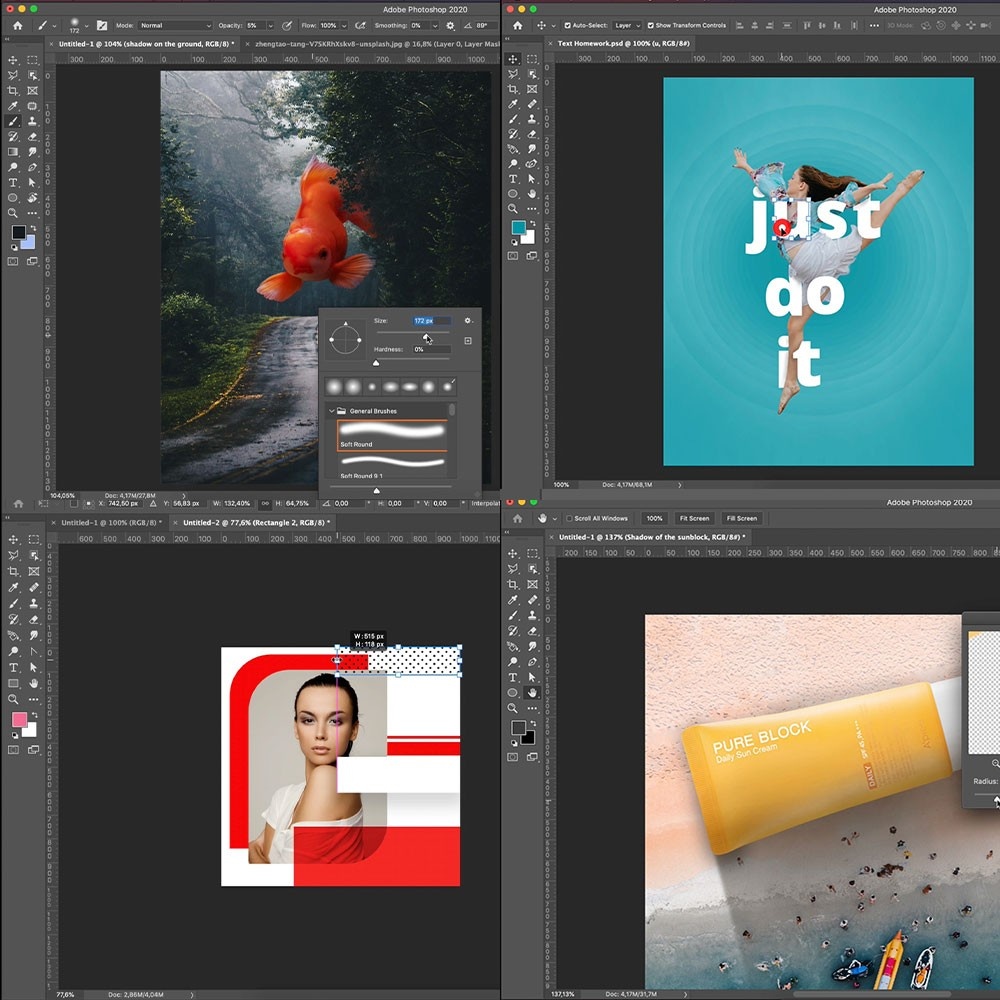Viewport: 1000px width, 1000px height.
Task: Select the Type tool in the top-right window
Action: click(x=513, y=178)
